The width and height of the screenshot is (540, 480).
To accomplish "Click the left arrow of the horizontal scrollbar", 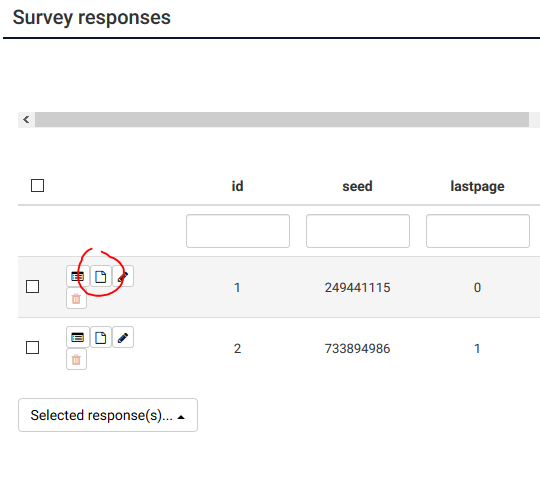I will coord(26,119).
